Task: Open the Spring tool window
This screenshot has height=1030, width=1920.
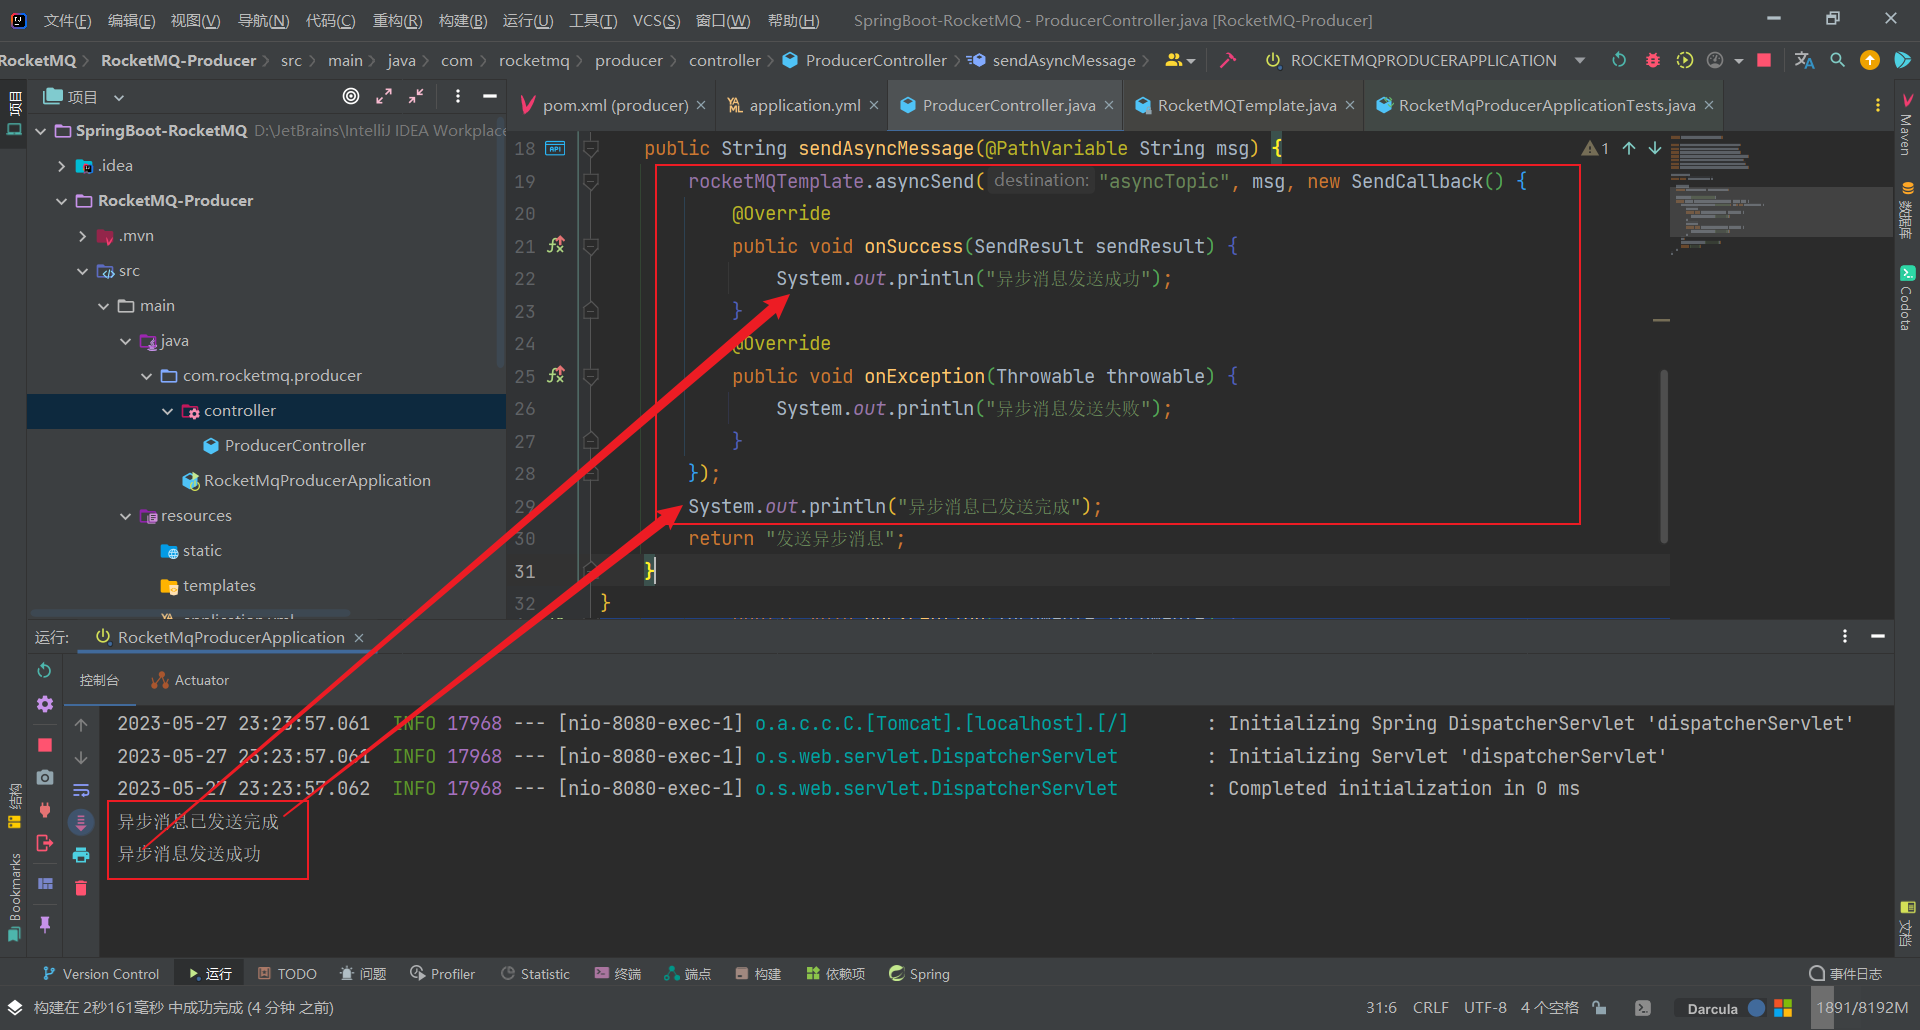Action: (x=919, y=974)
